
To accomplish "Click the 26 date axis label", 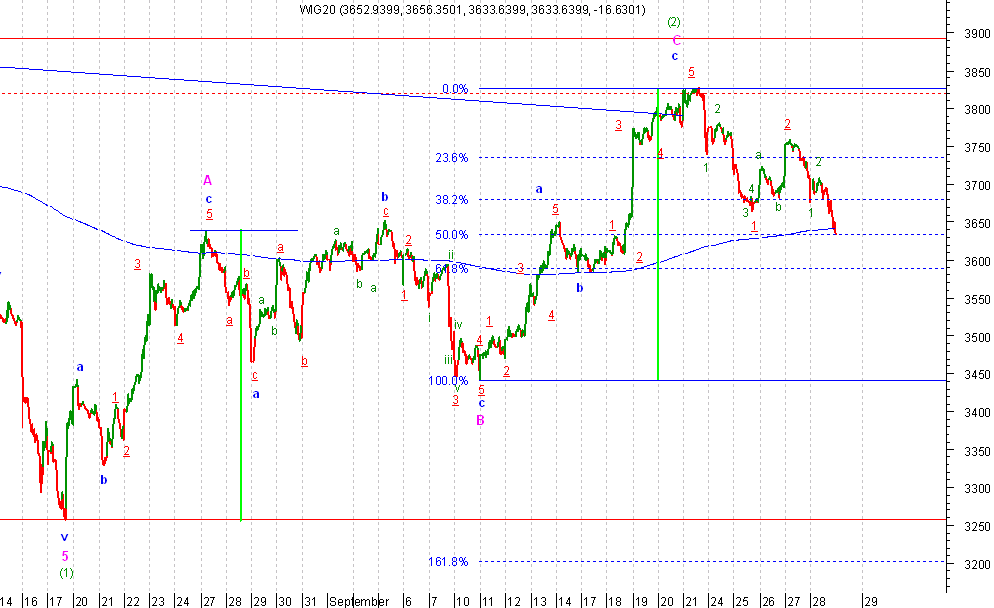I will click(768, 601).
